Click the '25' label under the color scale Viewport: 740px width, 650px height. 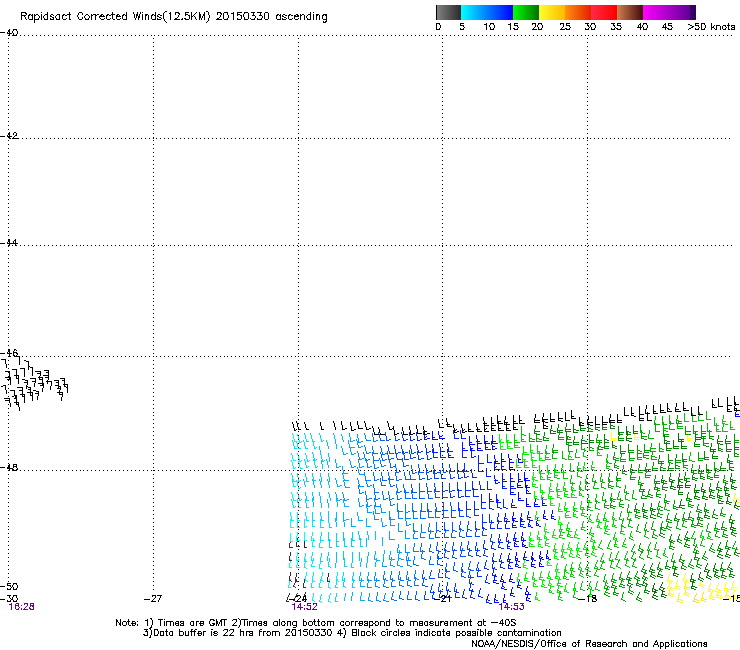(565, 27)
